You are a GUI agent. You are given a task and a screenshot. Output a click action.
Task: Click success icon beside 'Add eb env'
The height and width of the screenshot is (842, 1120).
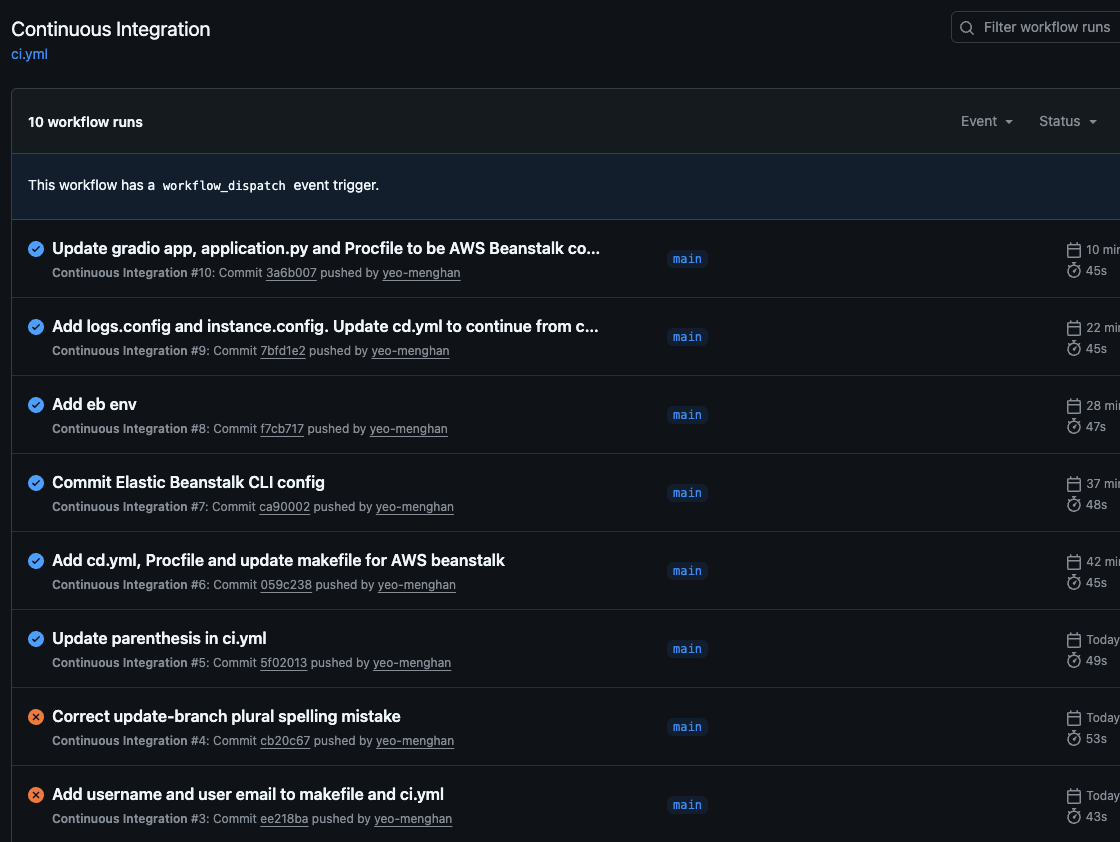[36, 405]
